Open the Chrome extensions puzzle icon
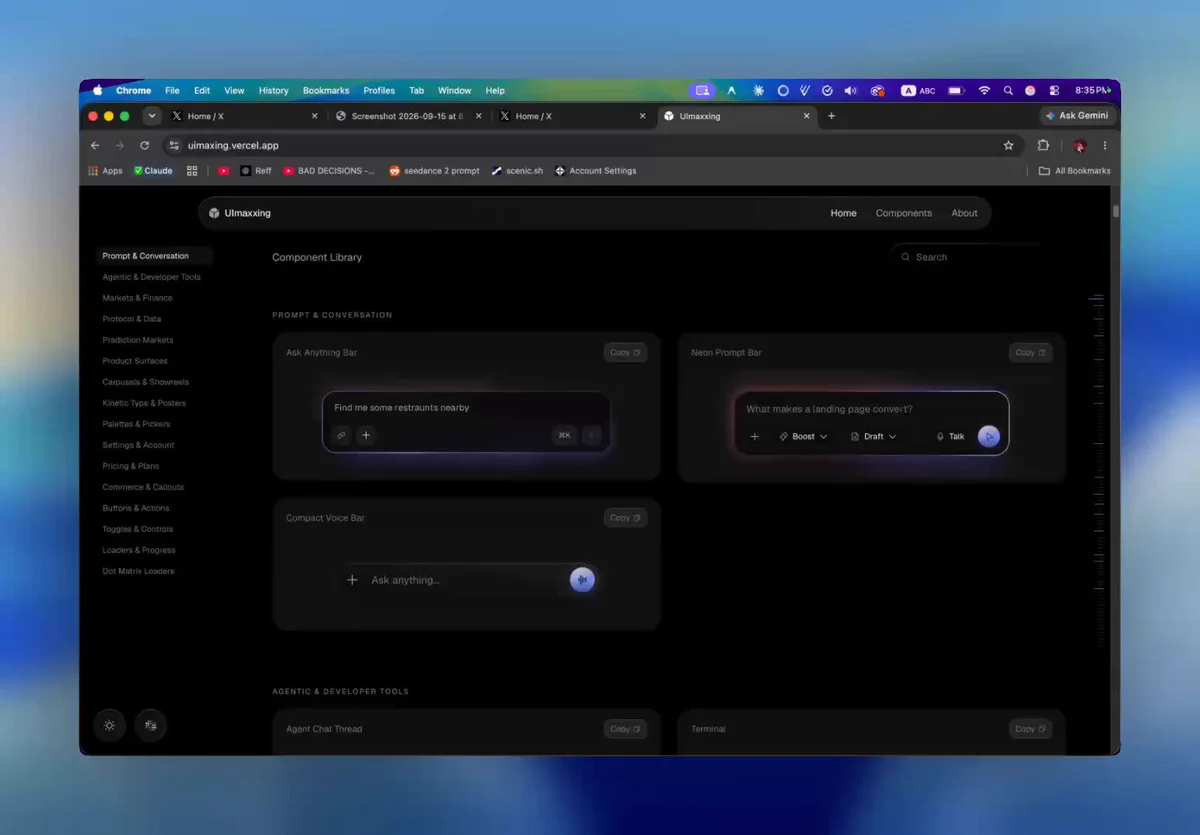1200x835 pixels. click(1043, 145)
